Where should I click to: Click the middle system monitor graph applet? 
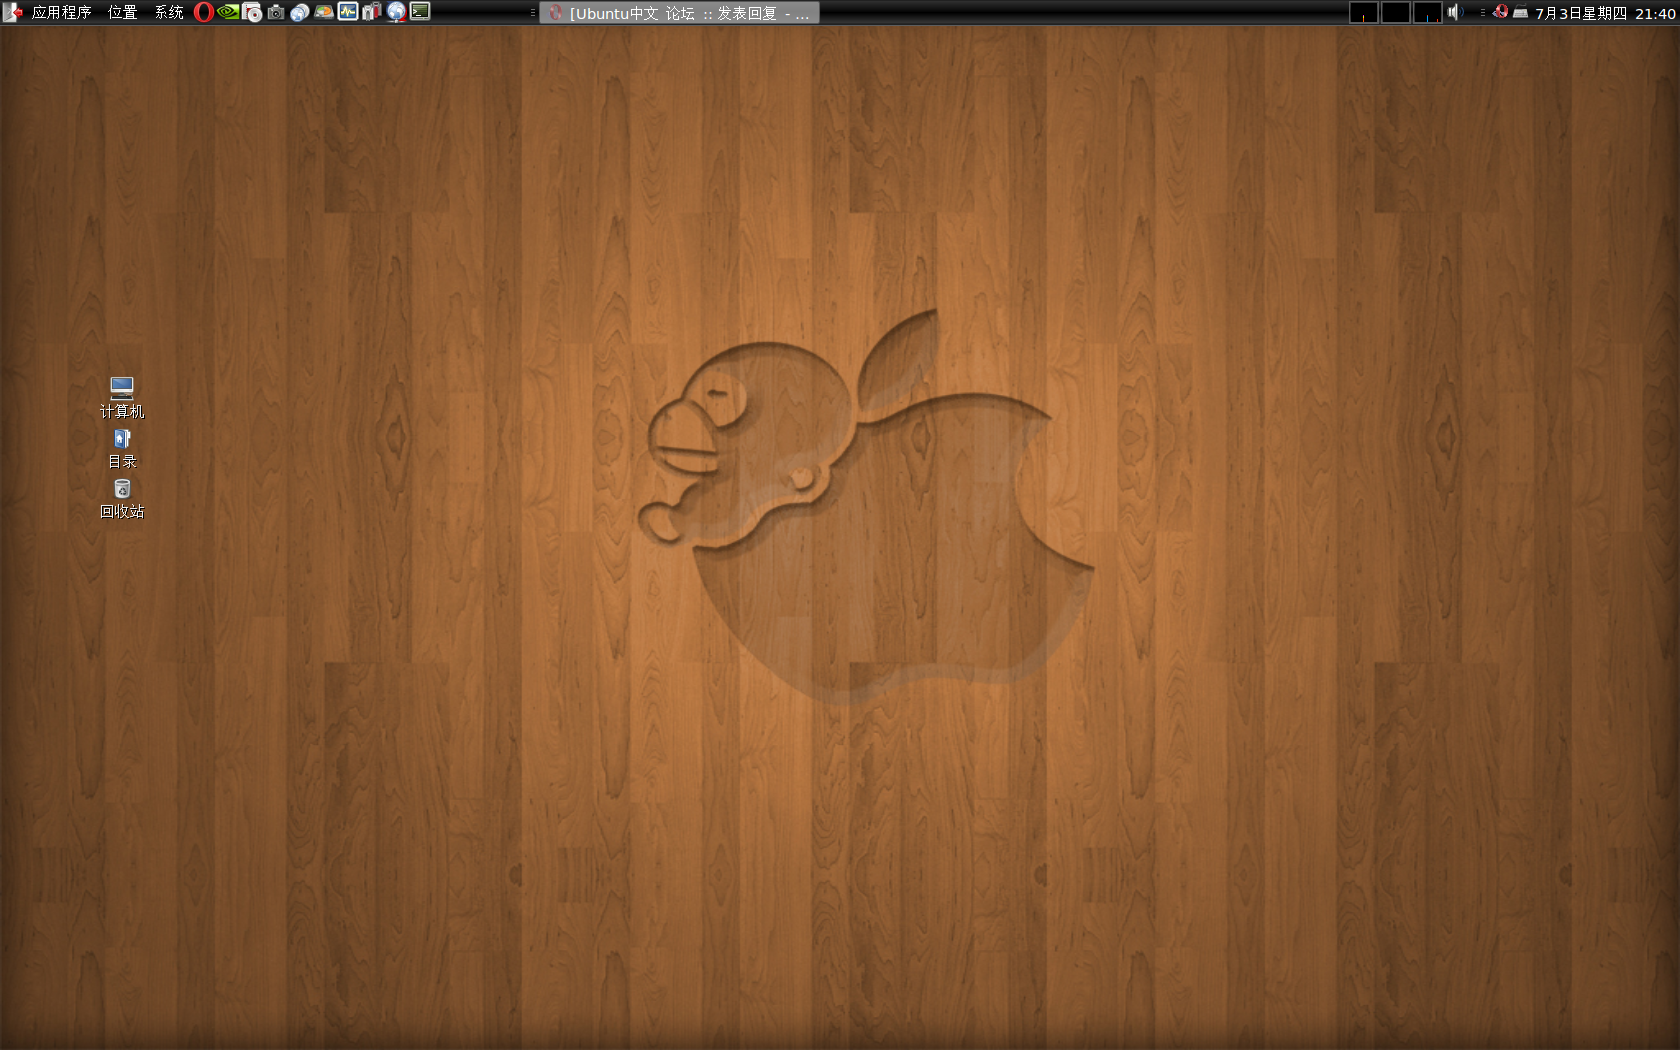[x=1396, y=12]
